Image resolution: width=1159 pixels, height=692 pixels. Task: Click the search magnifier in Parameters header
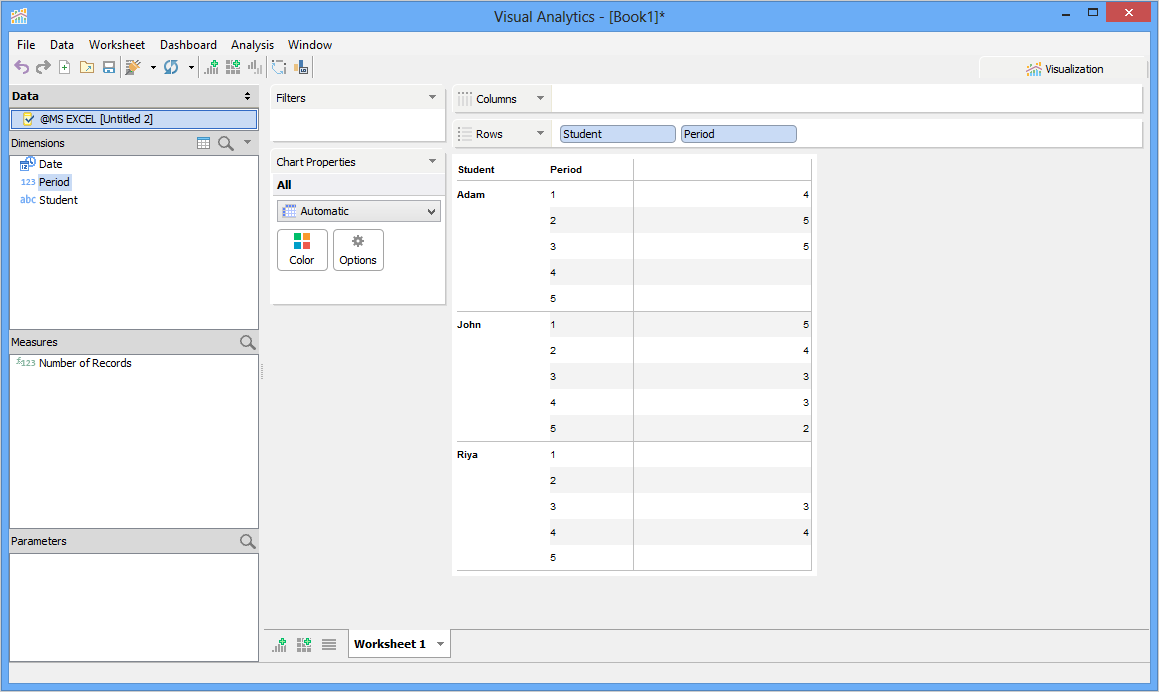point(248,541)
